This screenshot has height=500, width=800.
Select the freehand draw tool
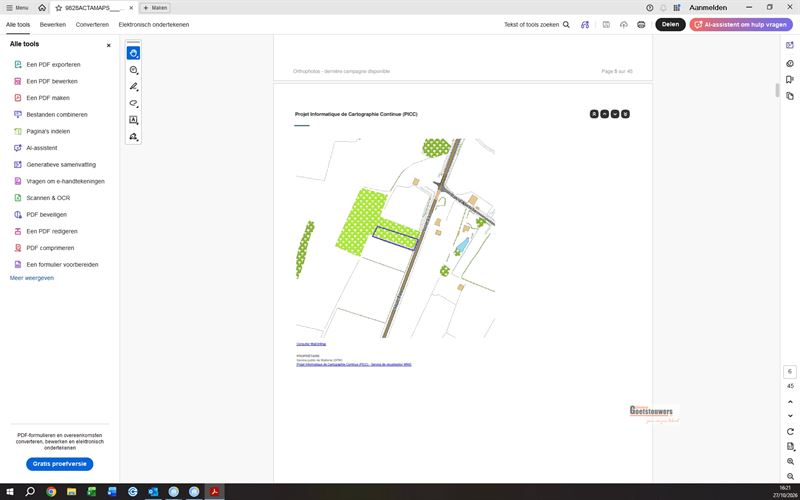coord(133,103)
